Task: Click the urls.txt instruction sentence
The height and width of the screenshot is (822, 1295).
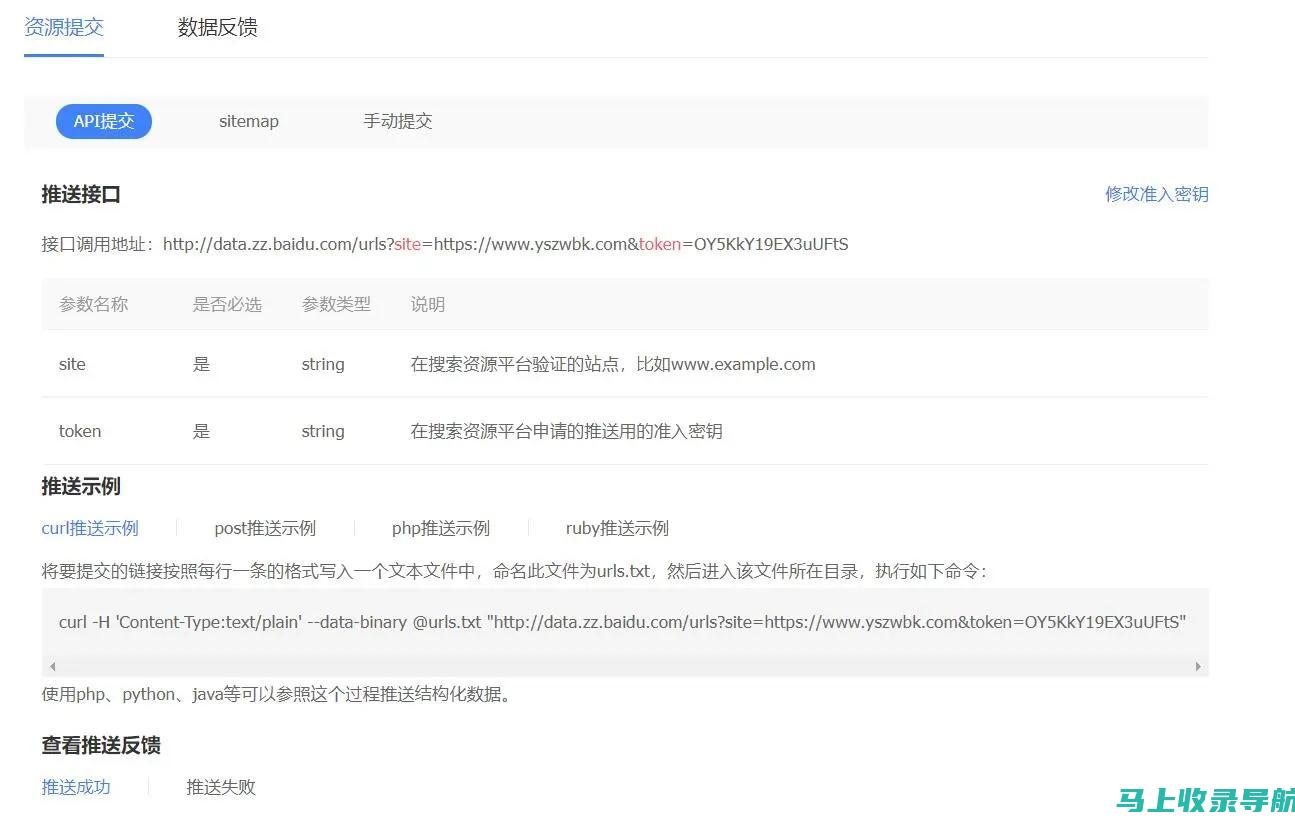Action: pyautogui.click(x=514, y=571)
